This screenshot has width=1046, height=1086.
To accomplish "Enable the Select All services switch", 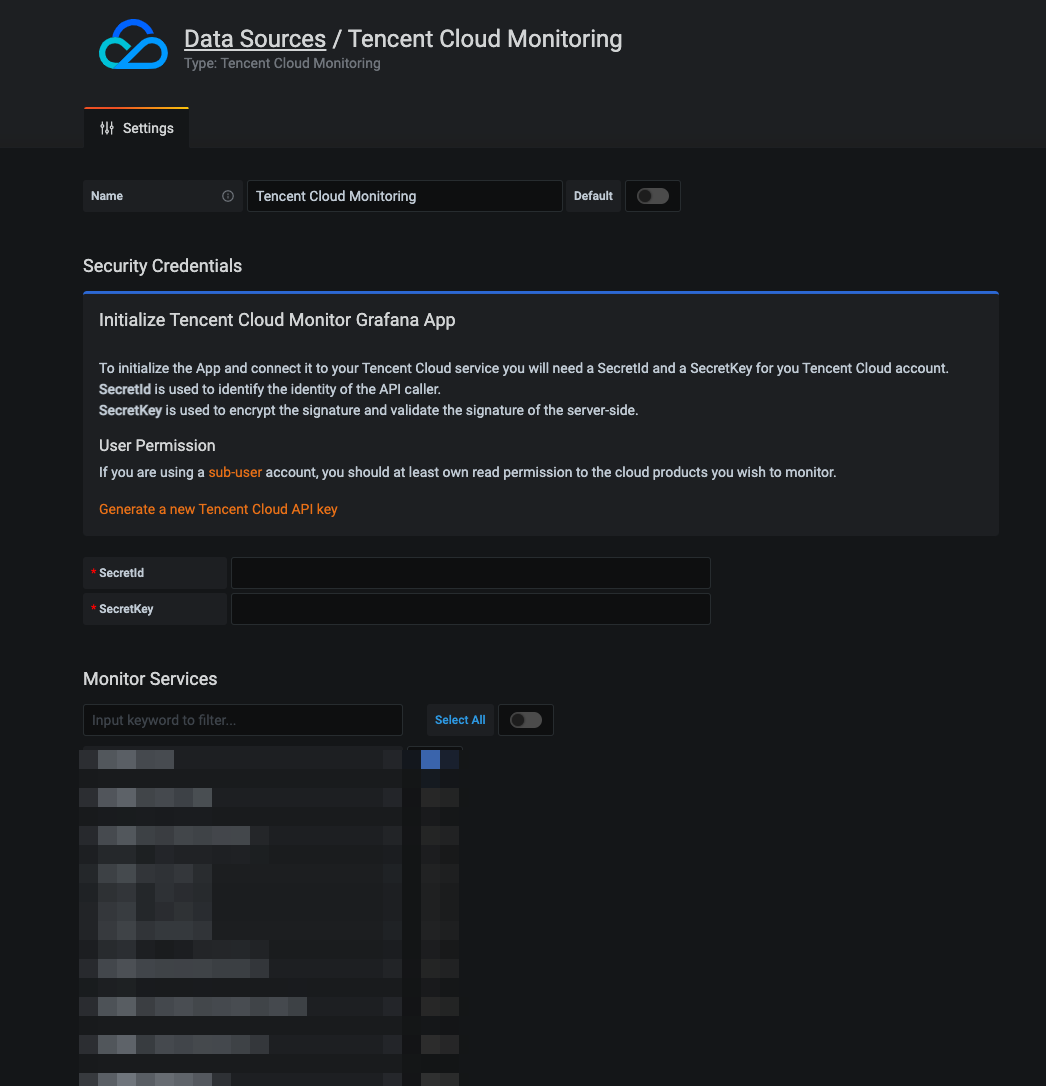I will [525, 720].
